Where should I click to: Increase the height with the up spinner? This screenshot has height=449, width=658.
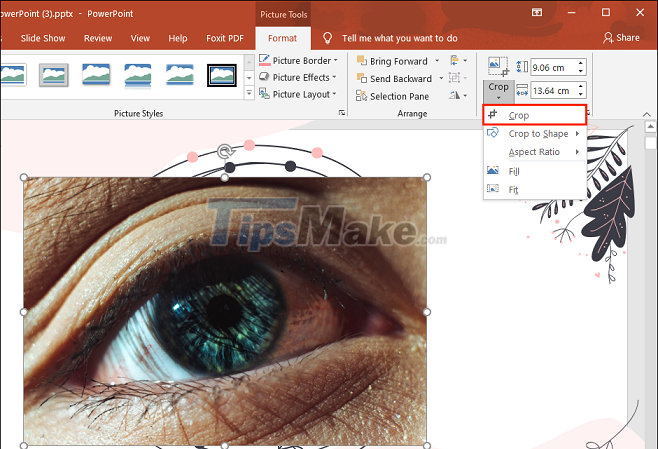coord(581,63)
